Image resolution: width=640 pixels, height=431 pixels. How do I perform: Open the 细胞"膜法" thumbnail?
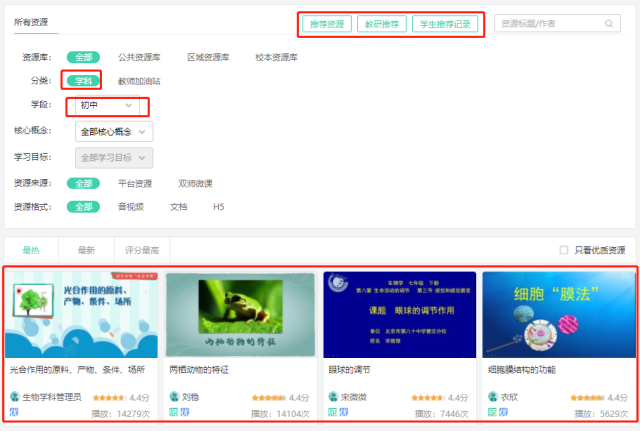(559, 315)
